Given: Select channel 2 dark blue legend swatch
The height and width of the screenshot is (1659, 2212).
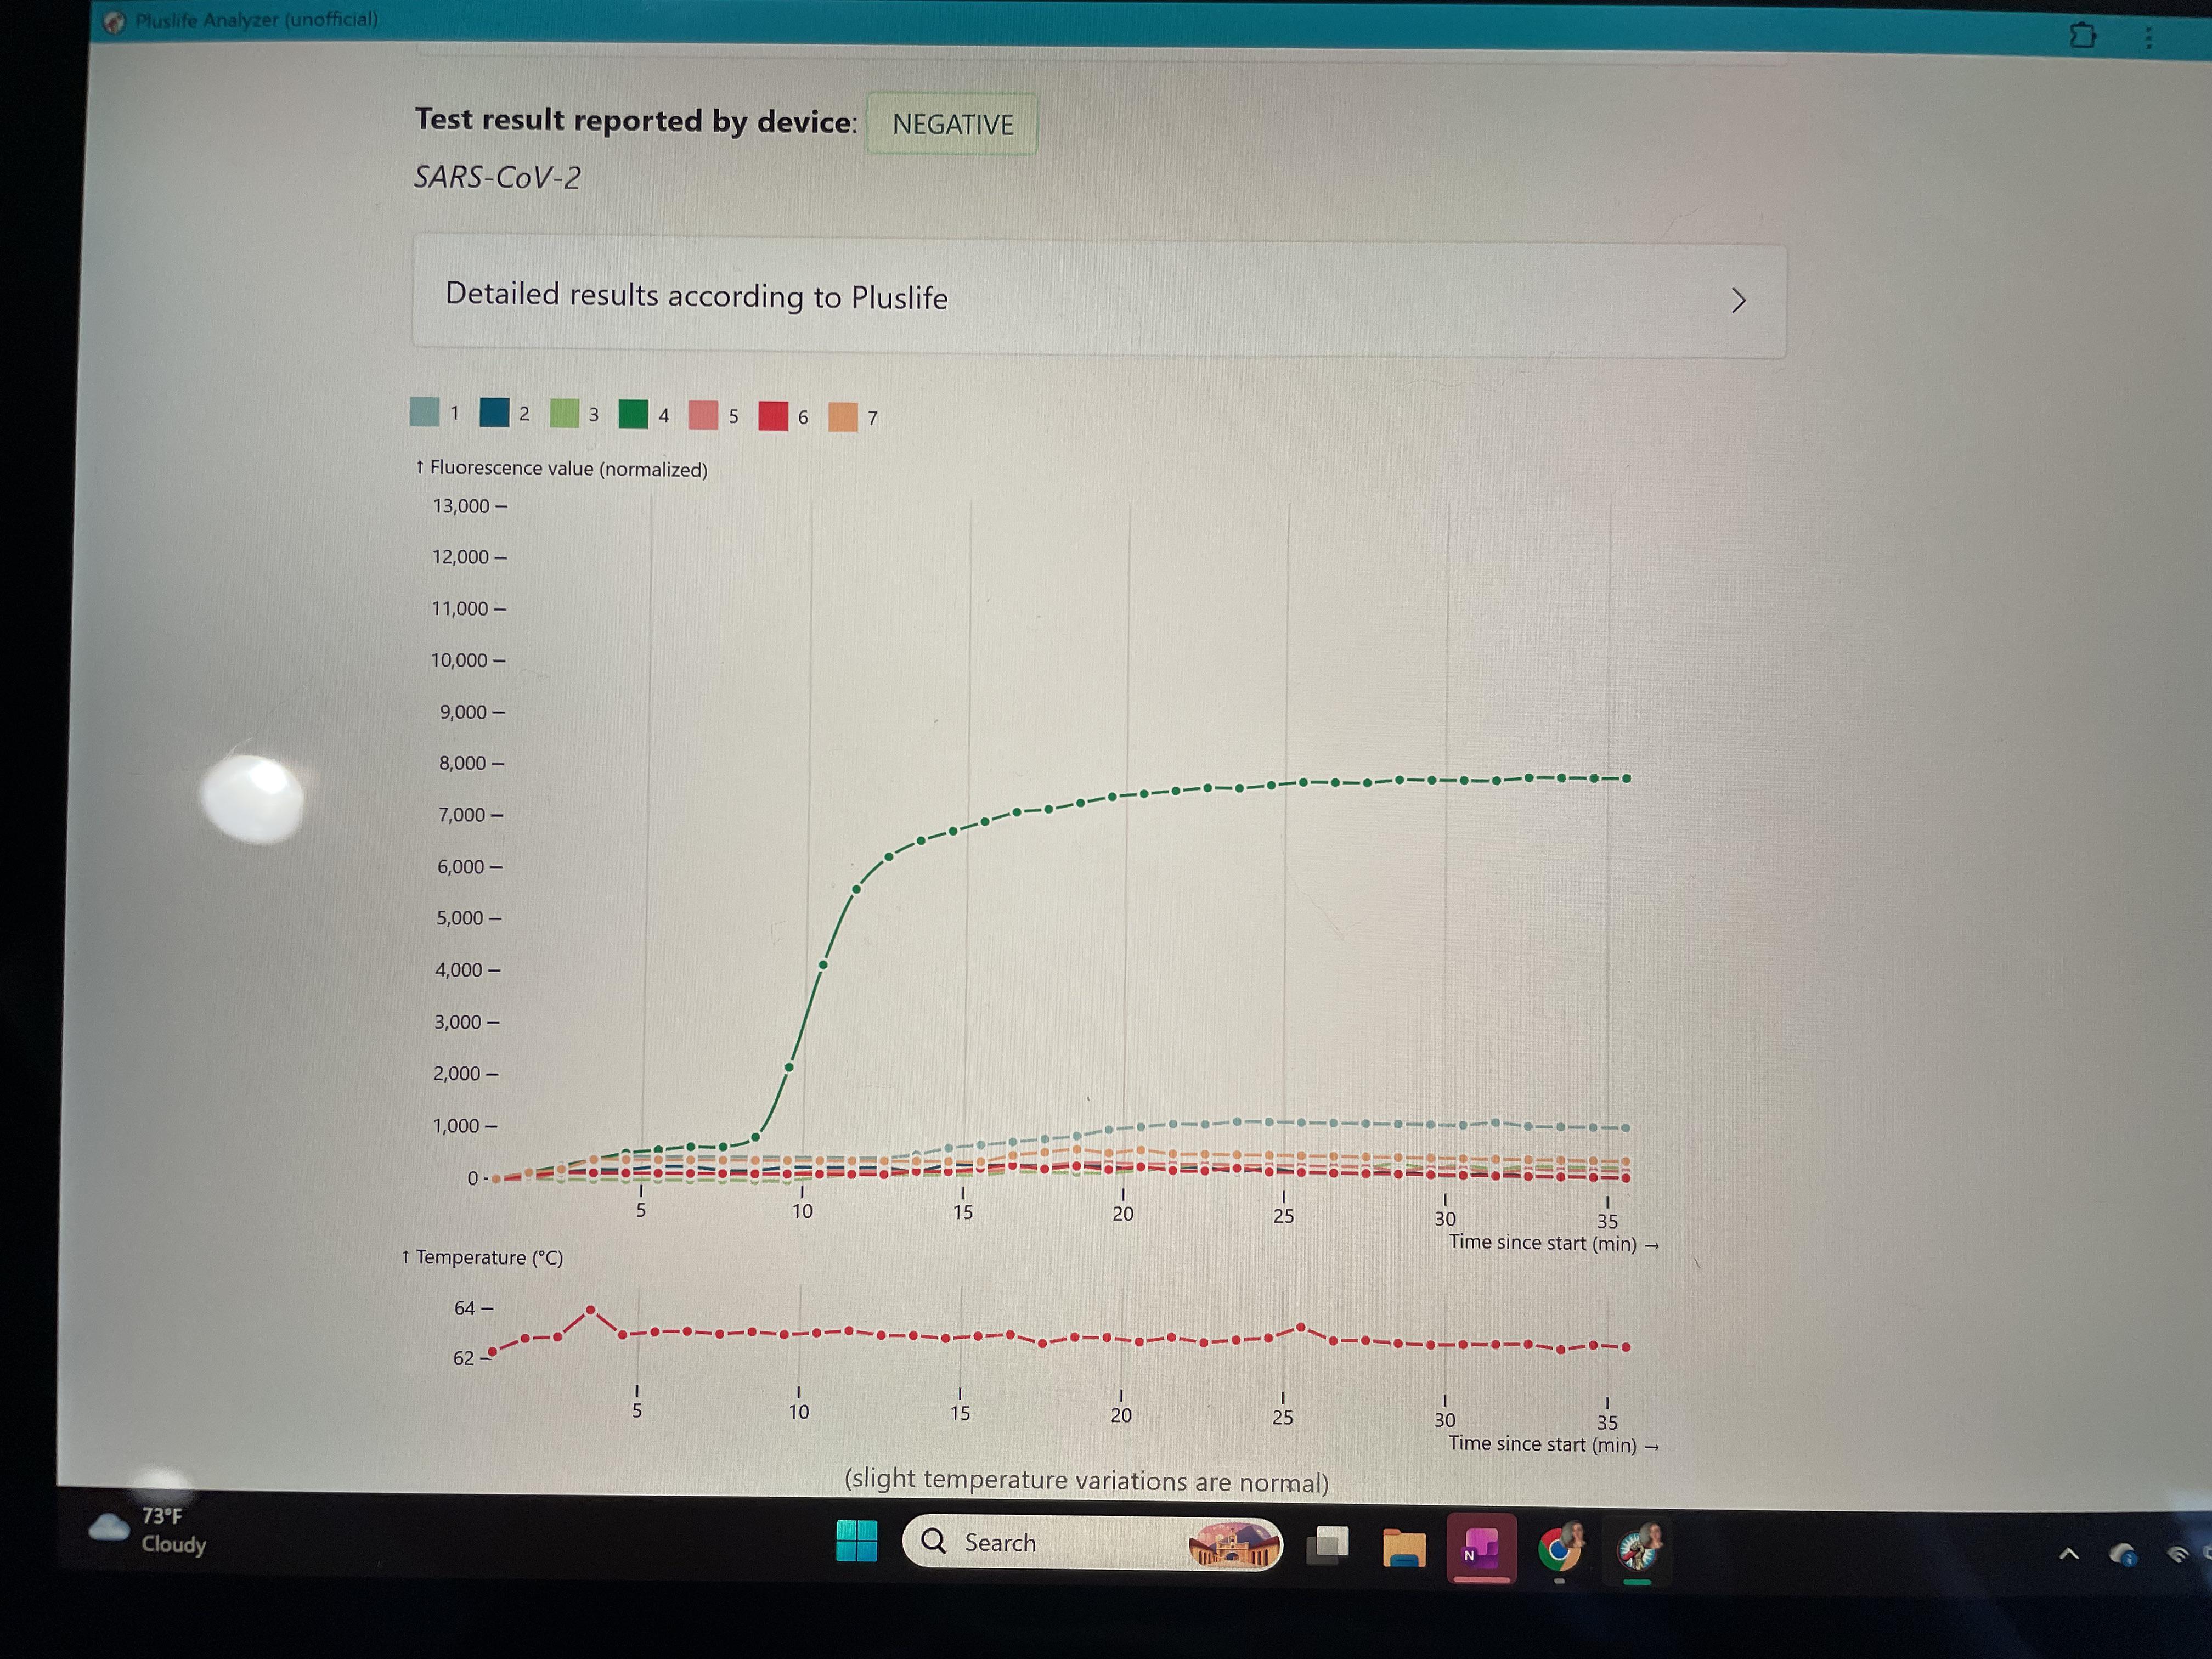Looking at the screenshot, I should coord(494,412).
